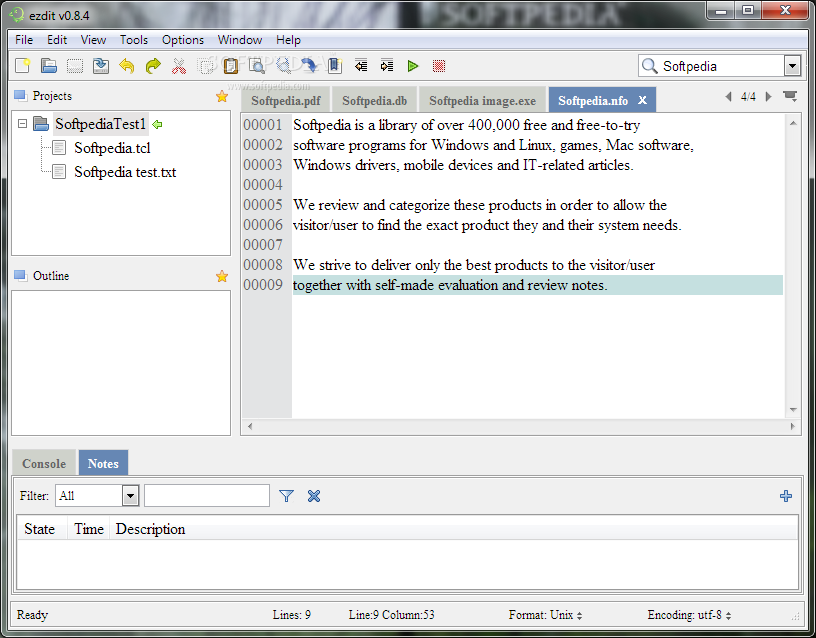Open the View menu
The height and width of the screenshot is (638, 816).
click(93, 40)
